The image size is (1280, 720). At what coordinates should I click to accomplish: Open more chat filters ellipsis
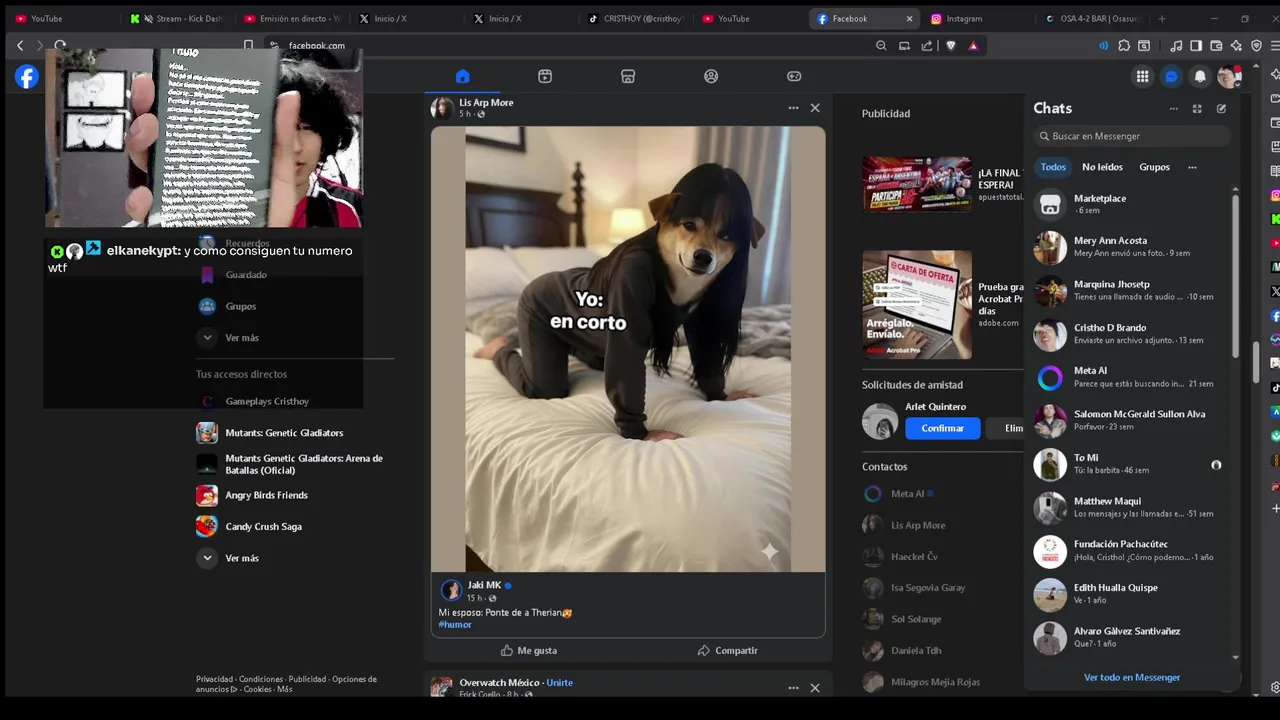(1192, 167)
